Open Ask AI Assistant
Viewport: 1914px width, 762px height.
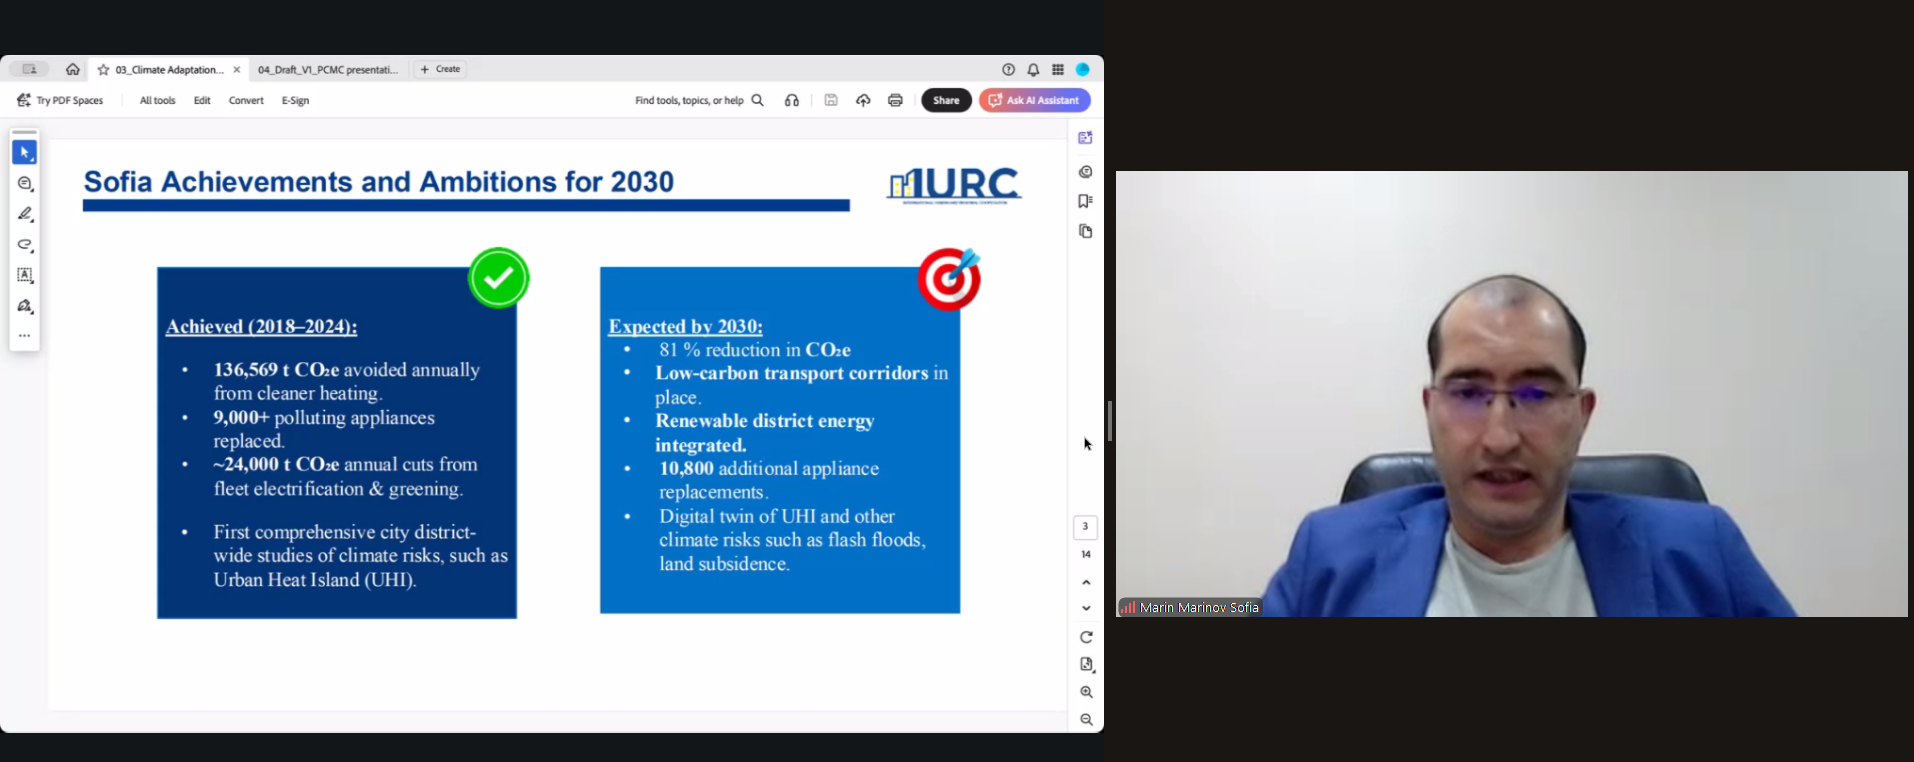[x=1035, y=100]
